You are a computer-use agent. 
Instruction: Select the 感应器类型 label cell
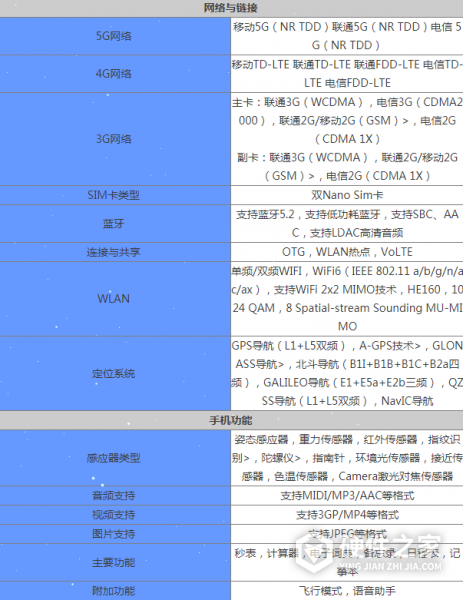point(115,458)
